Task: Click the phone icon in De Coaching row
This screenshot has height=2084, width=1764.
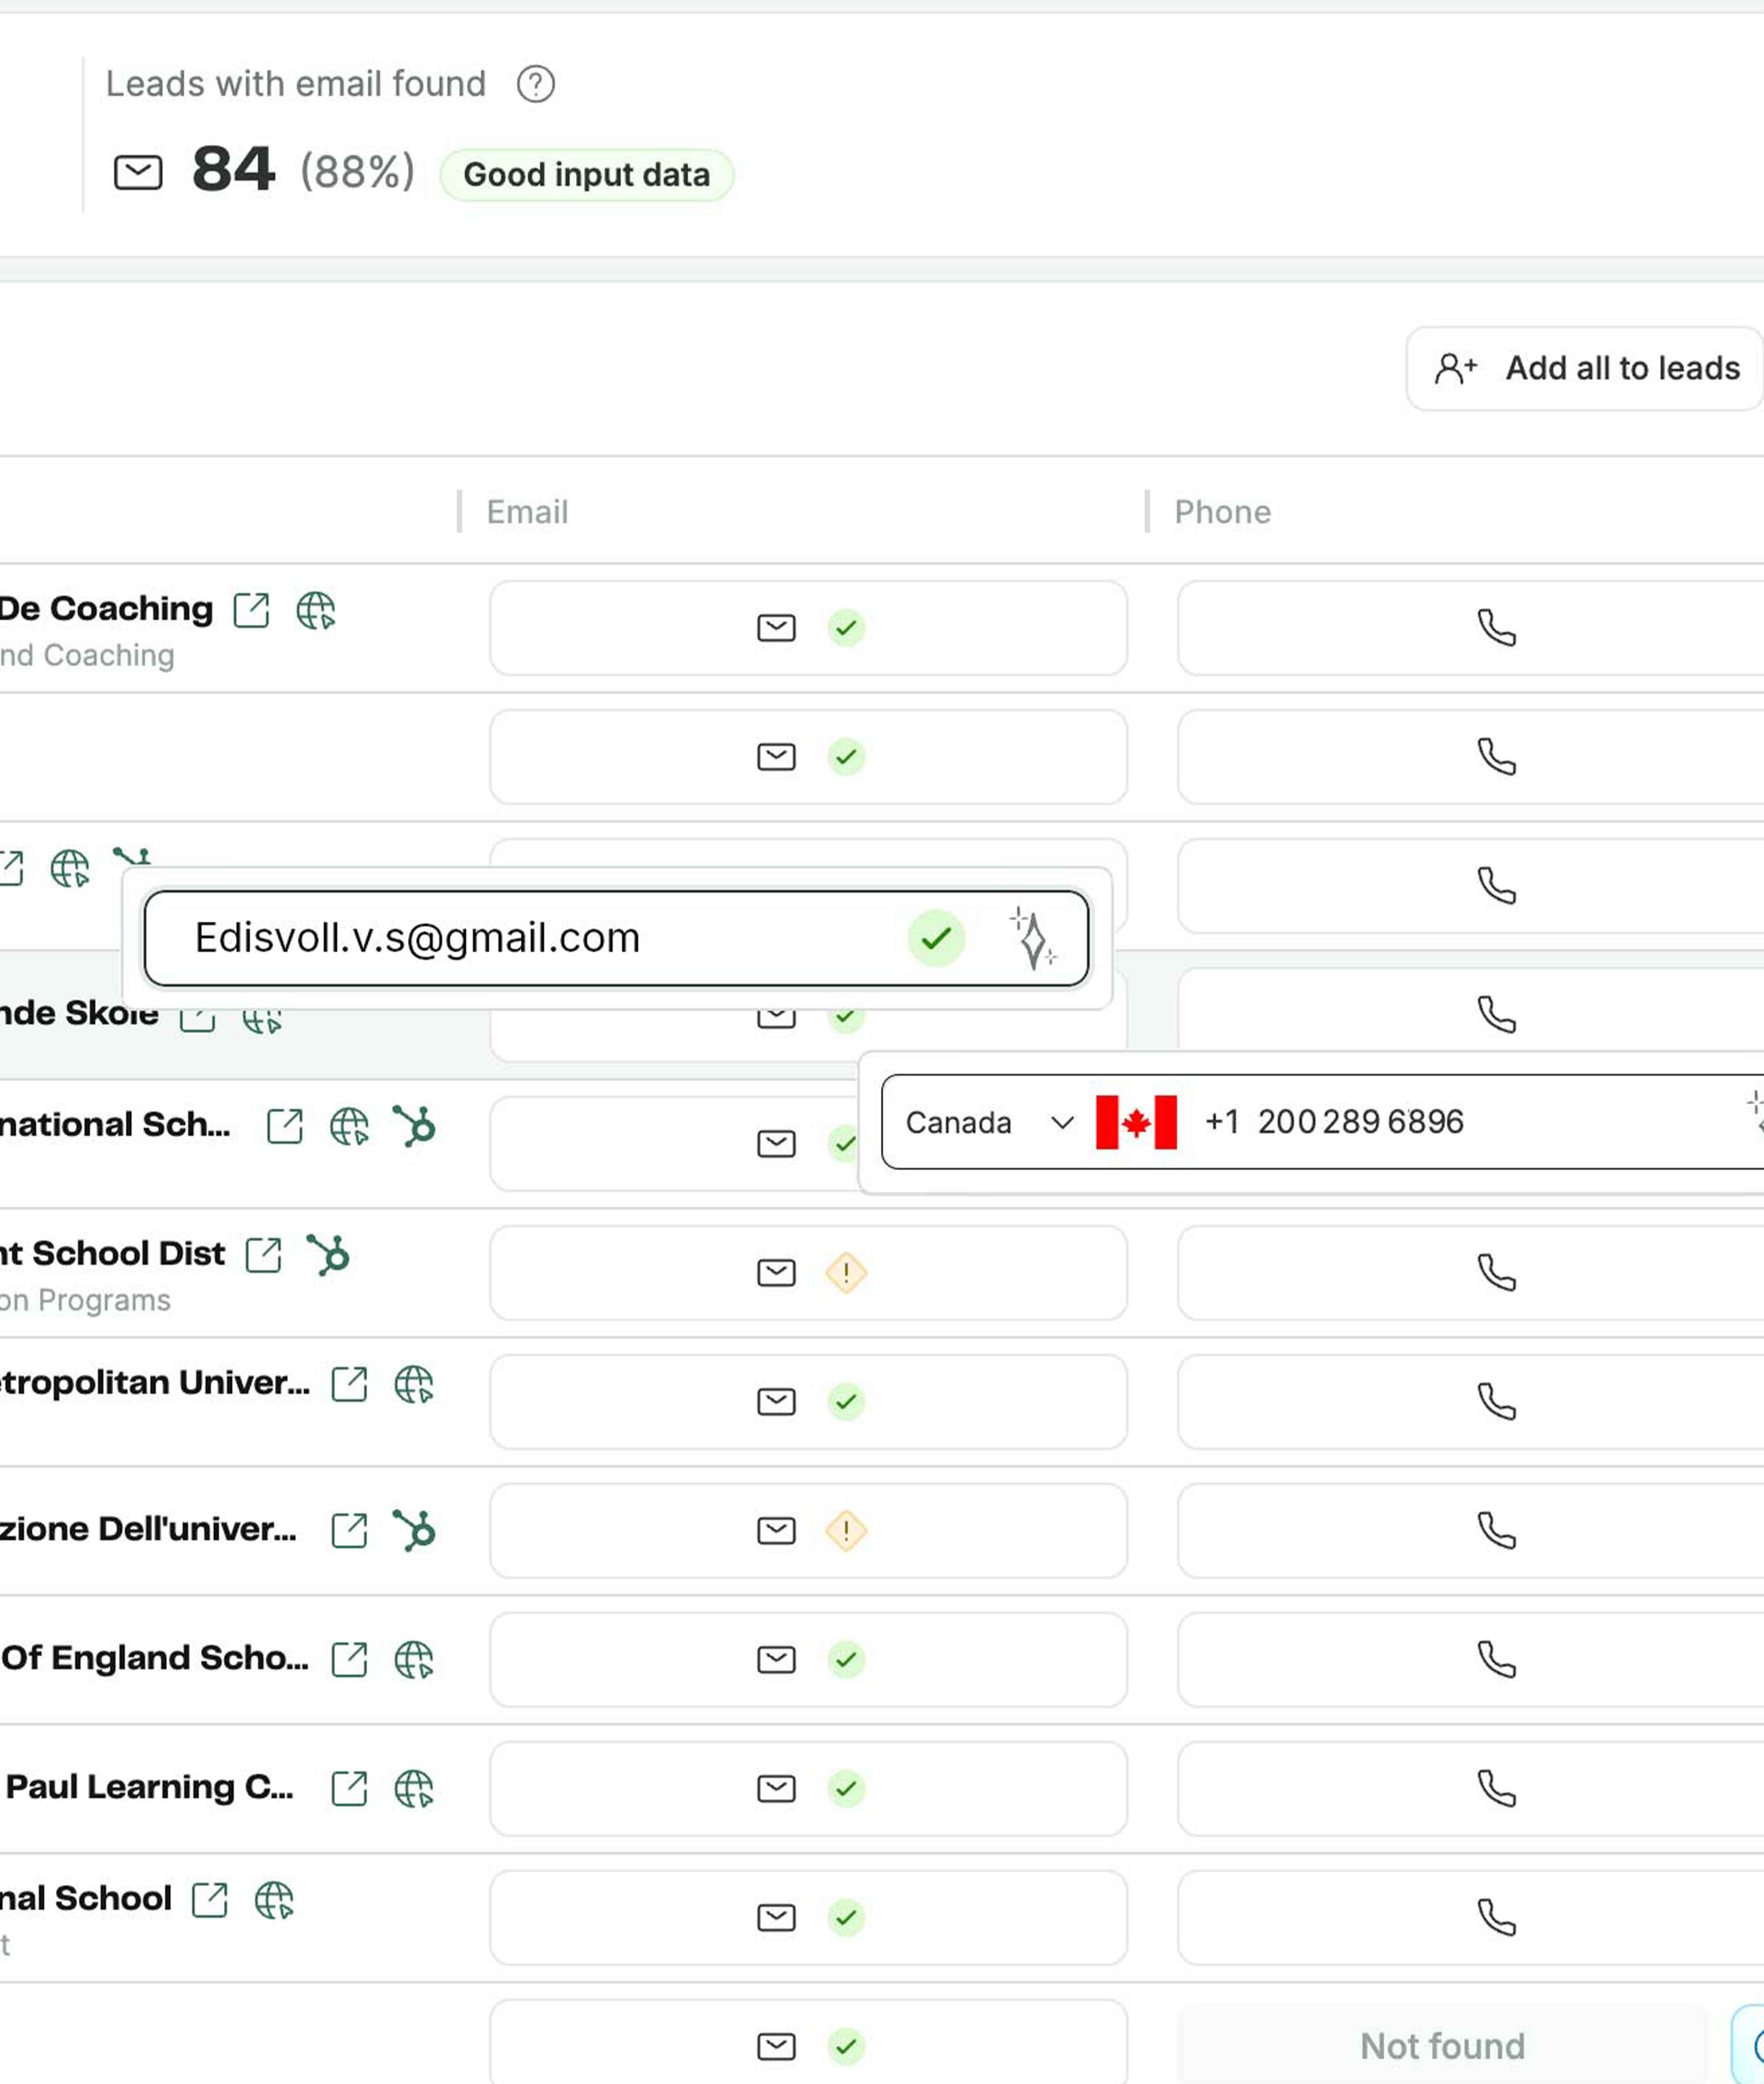Action: point(1496,628)
